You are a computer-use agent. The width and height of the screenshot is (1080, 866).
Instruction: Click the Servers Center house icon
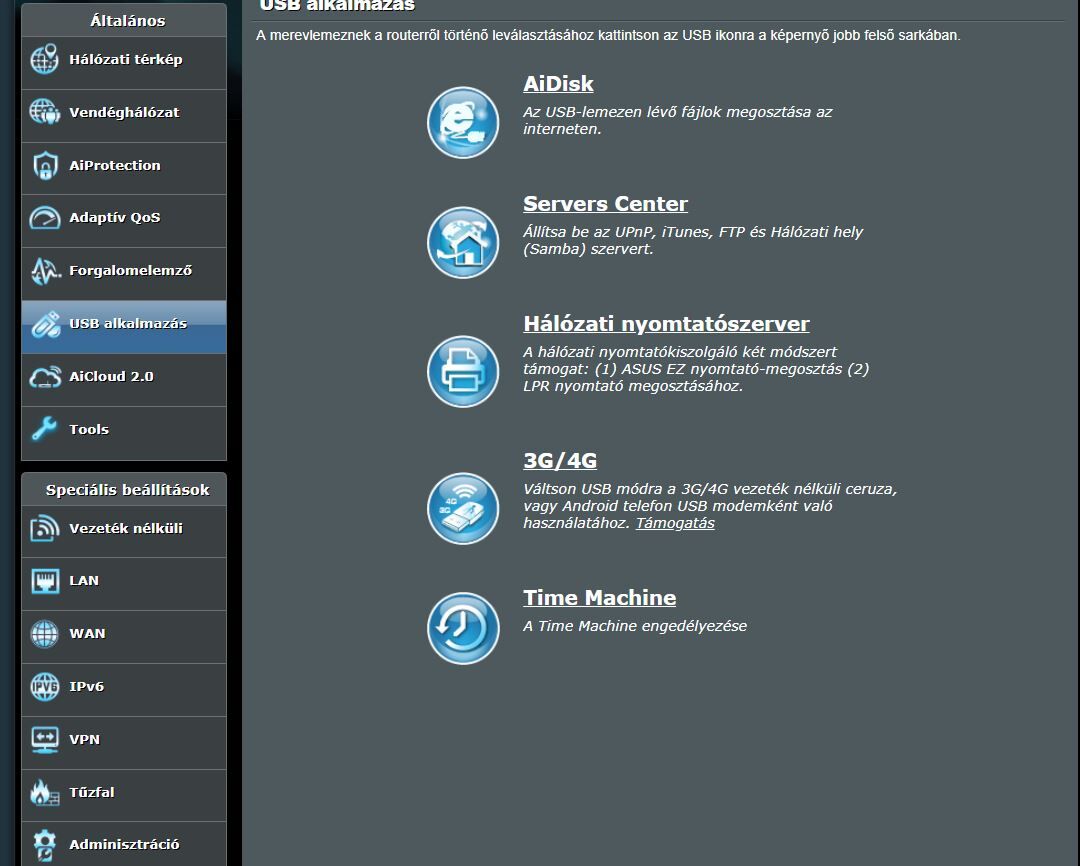click(x=463, y=243)
